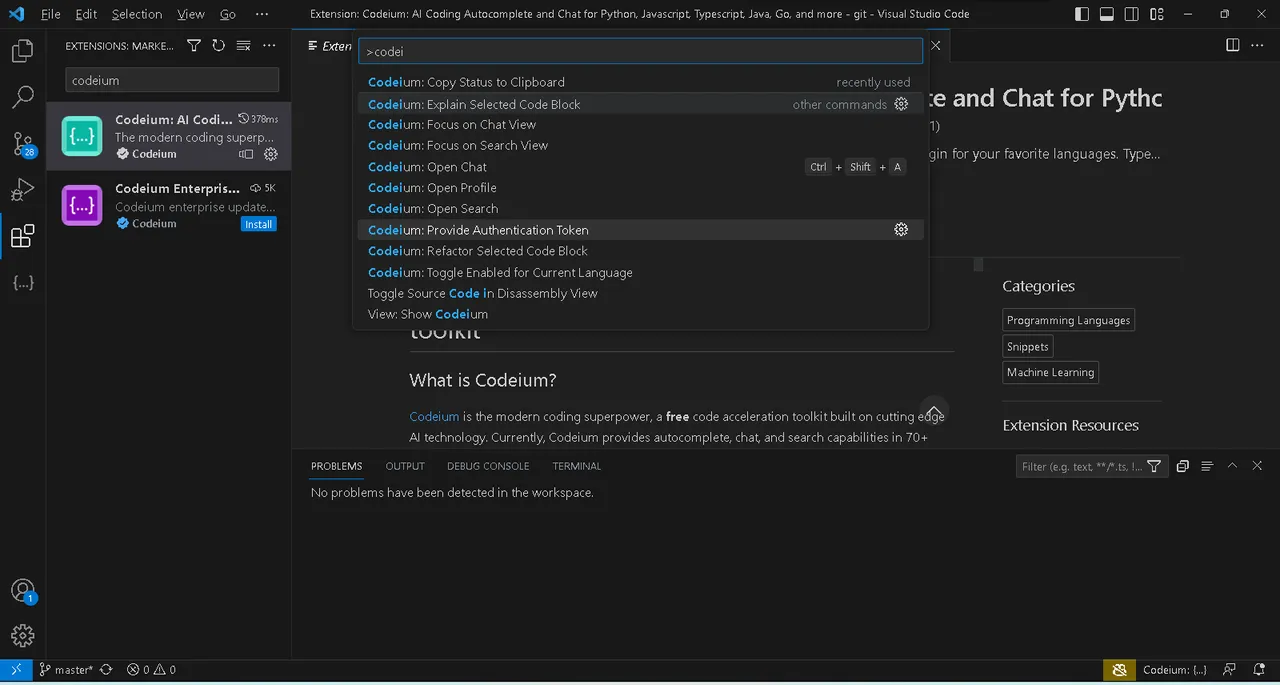Open feedback icon in status bar
This screenshot has width=1280, height=685.
click(1230, 670)
